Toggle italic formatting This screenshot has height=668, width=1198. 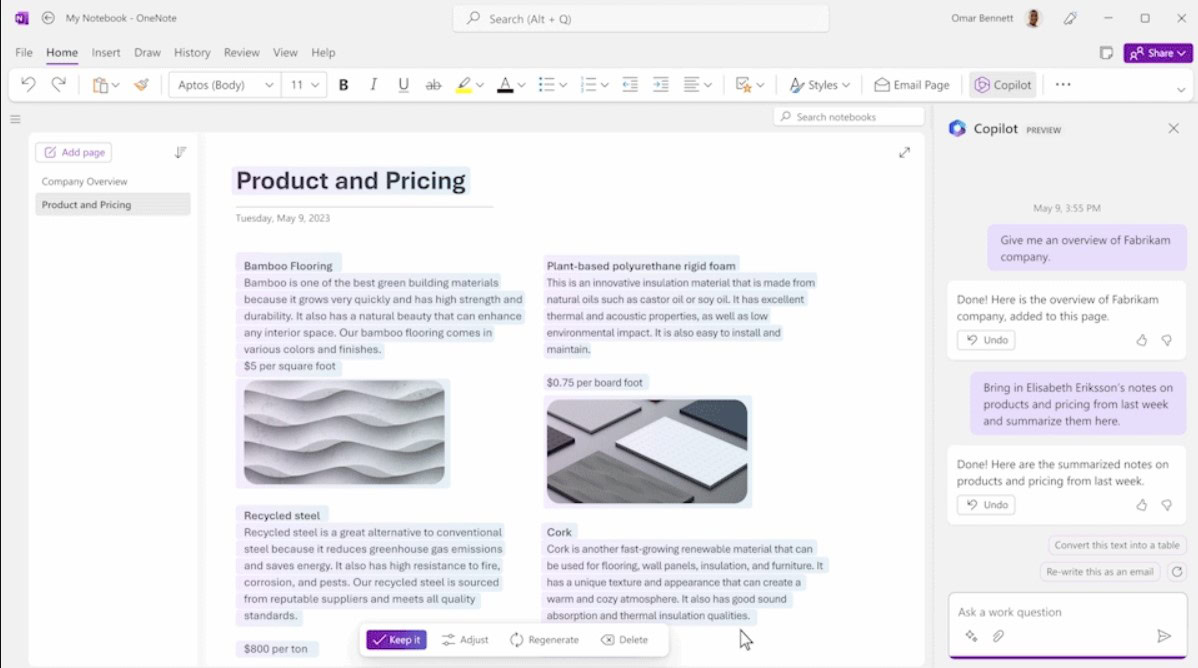(374, 85)
